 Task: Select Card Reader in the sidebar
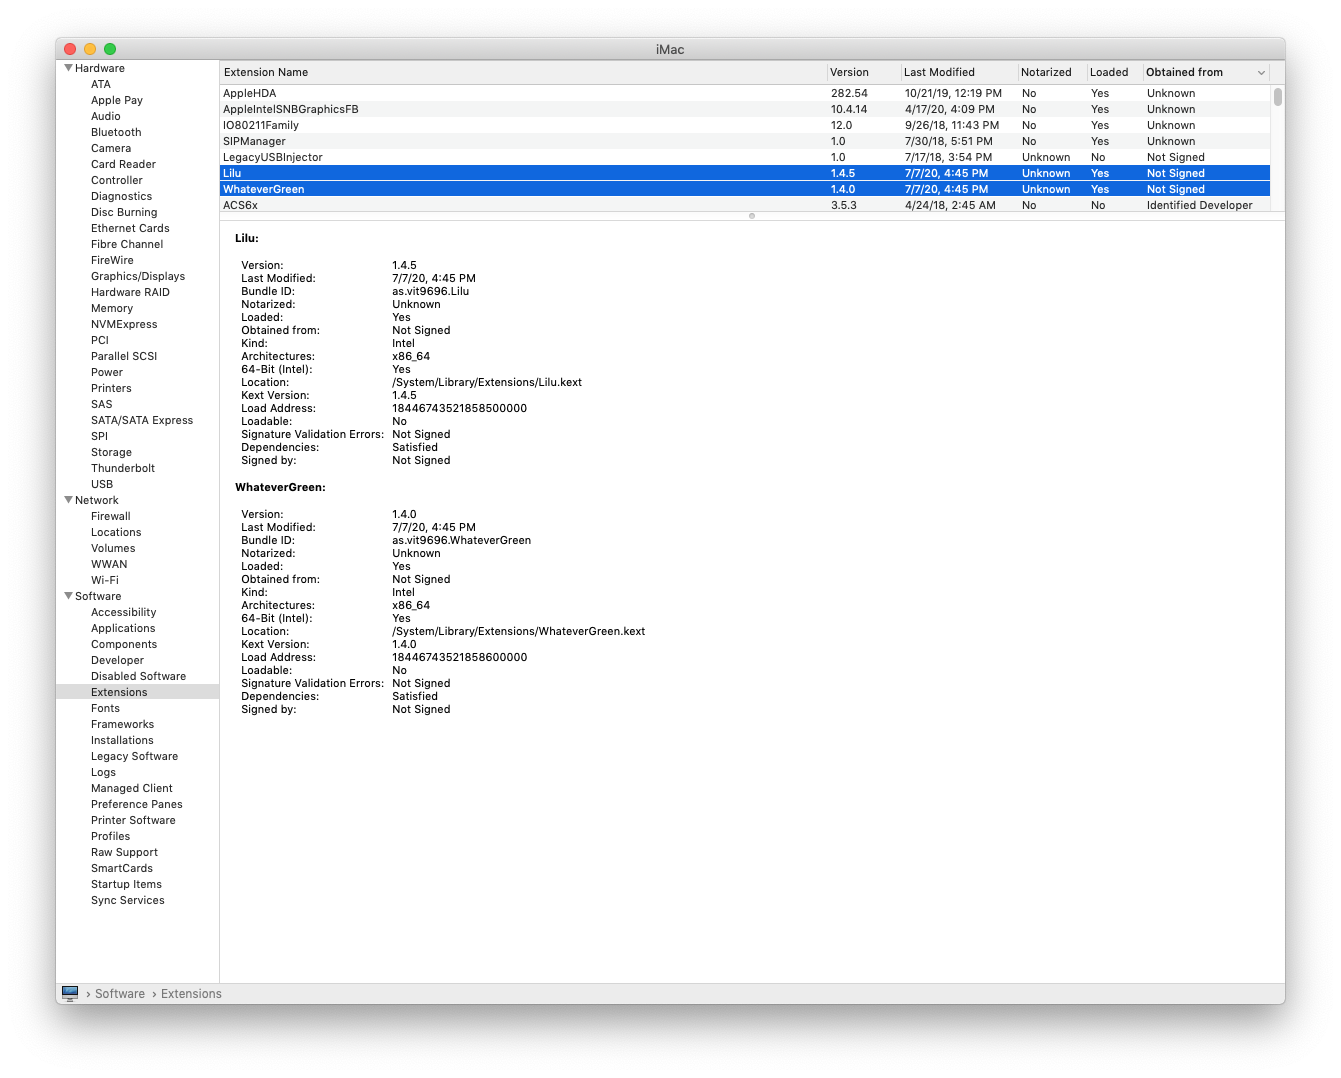123,164
